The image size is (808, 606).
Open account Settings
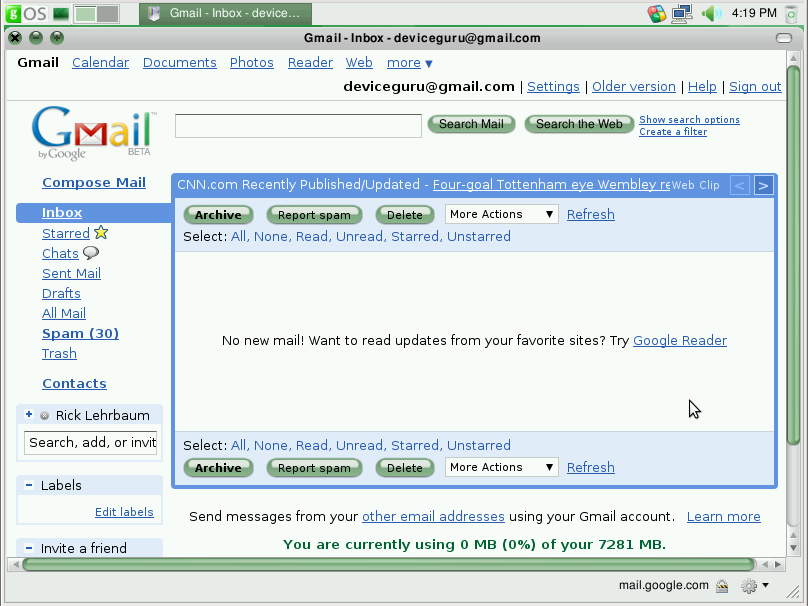pos(553,87)
